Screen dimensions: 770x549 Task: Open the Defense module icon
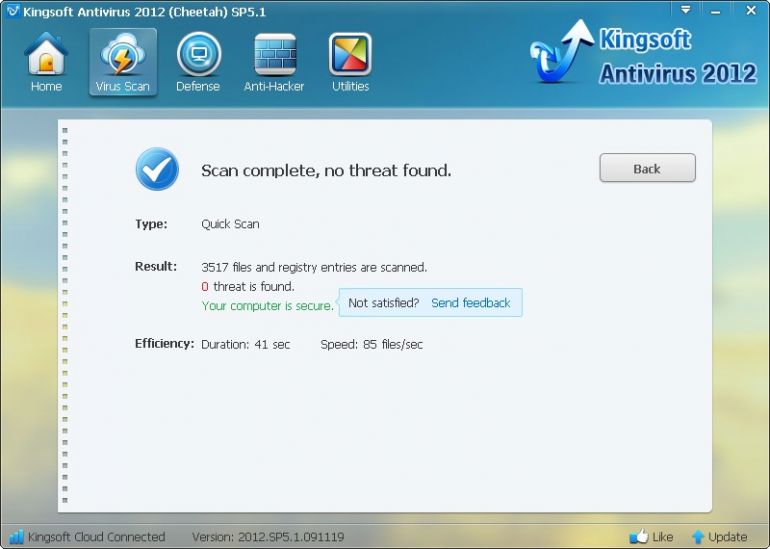[198, 55]
